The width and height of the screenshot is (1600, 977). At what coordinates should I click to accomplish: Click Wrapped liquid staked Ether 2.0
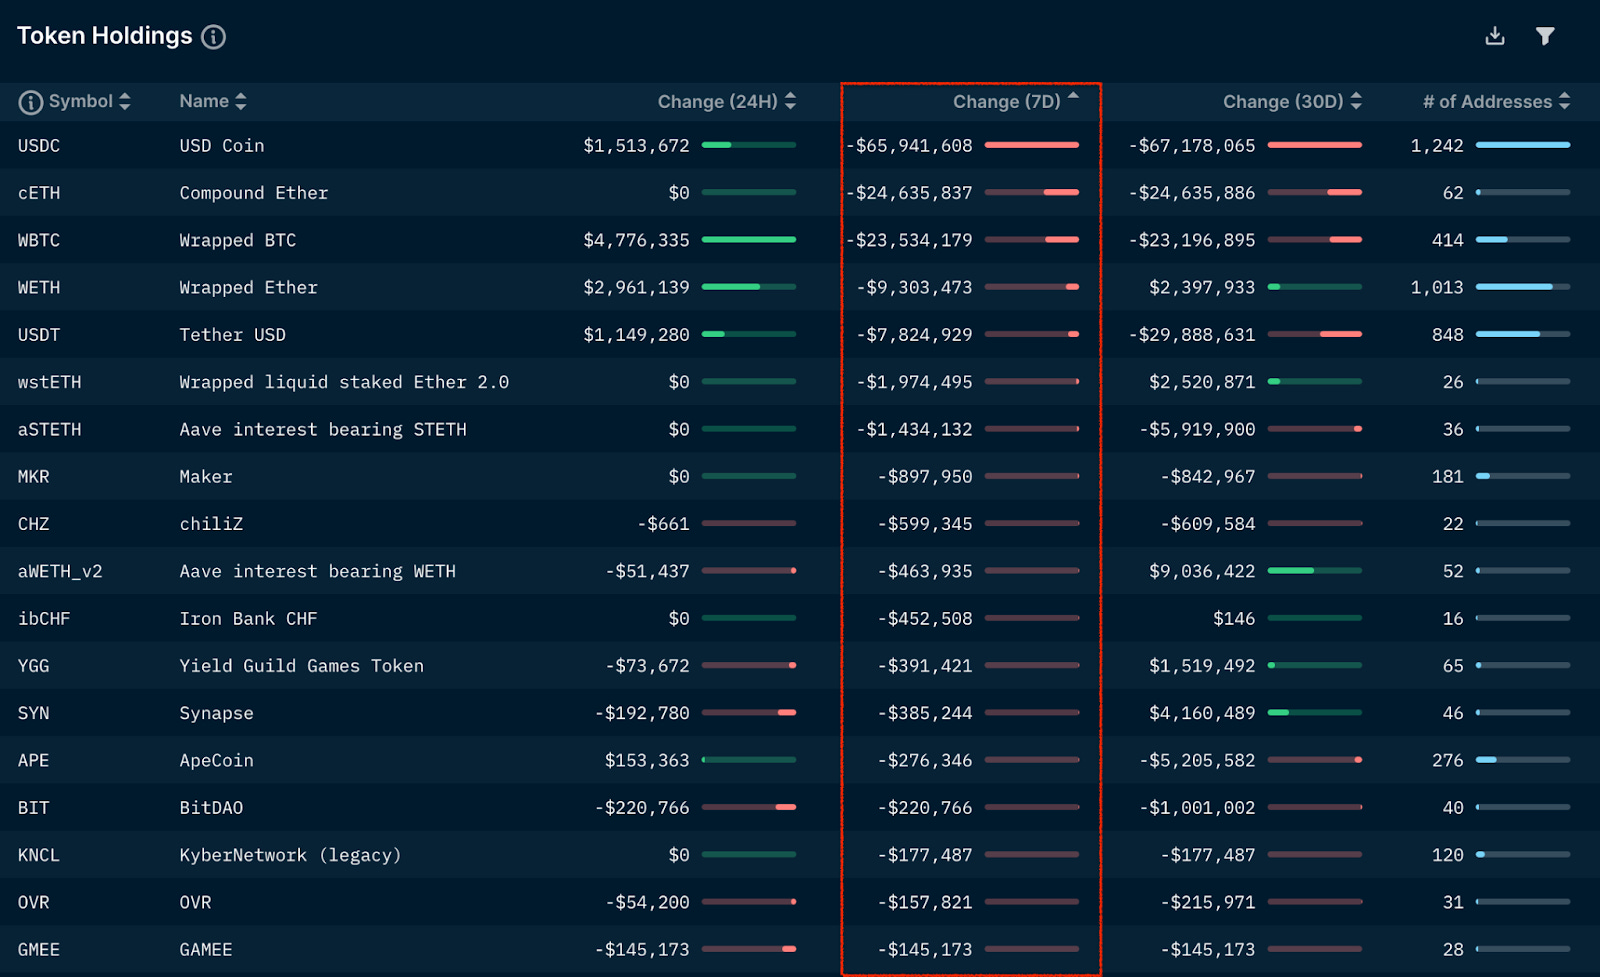click(x=344, y=382)
